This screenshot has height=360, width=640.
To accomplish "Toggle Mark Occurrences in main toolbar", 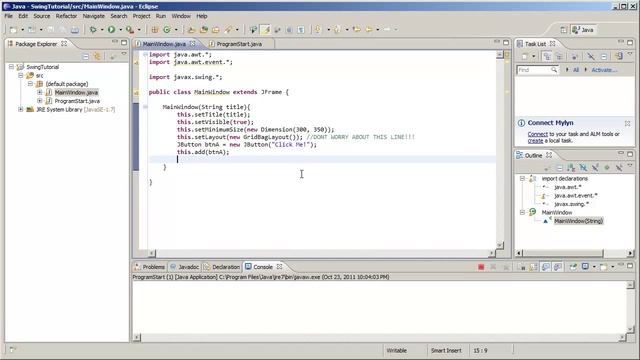I will click(266, 29).
